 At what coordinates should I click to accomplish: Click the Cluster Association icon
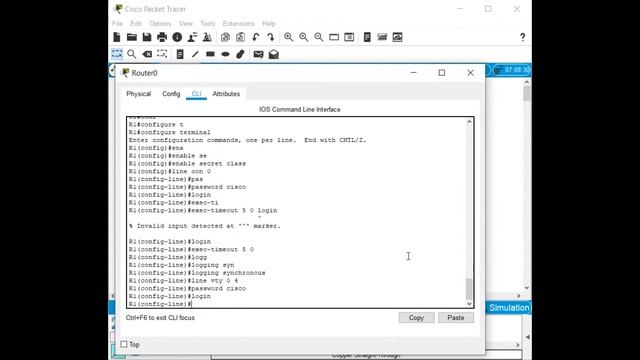[382, 37]
